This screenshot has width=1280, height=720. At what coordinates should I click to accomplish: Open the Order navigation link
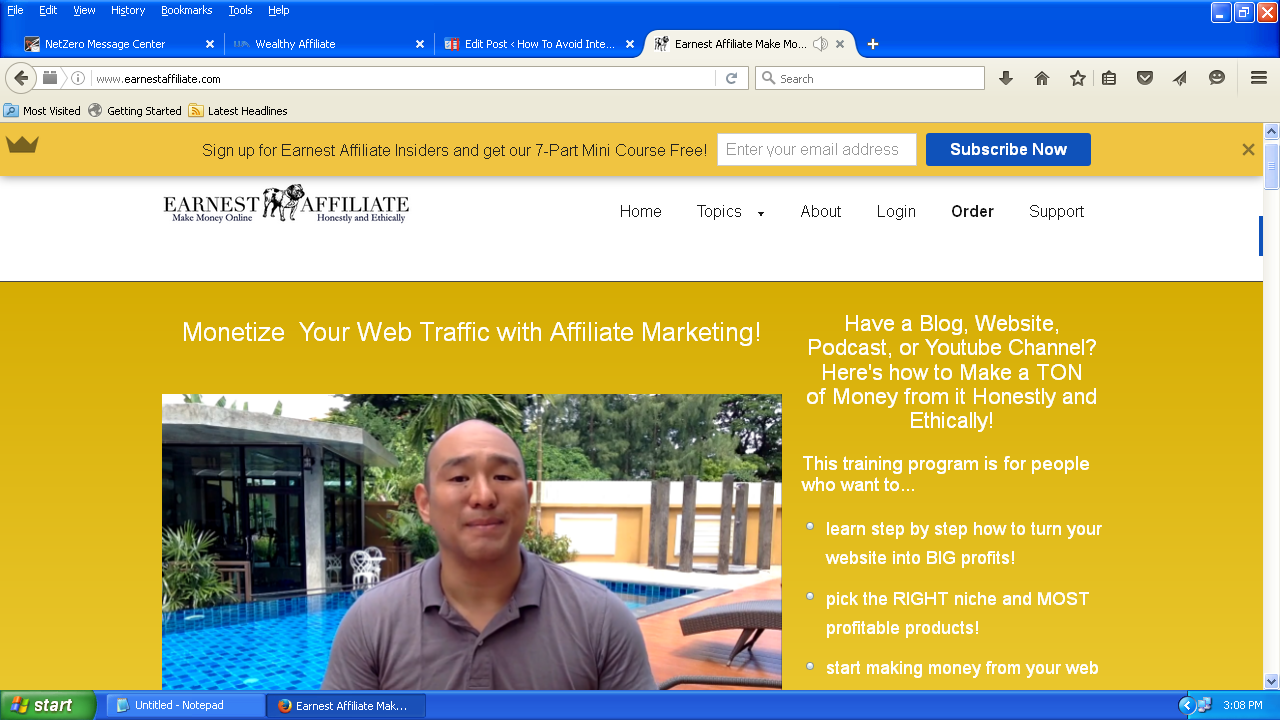coord(972,212)
